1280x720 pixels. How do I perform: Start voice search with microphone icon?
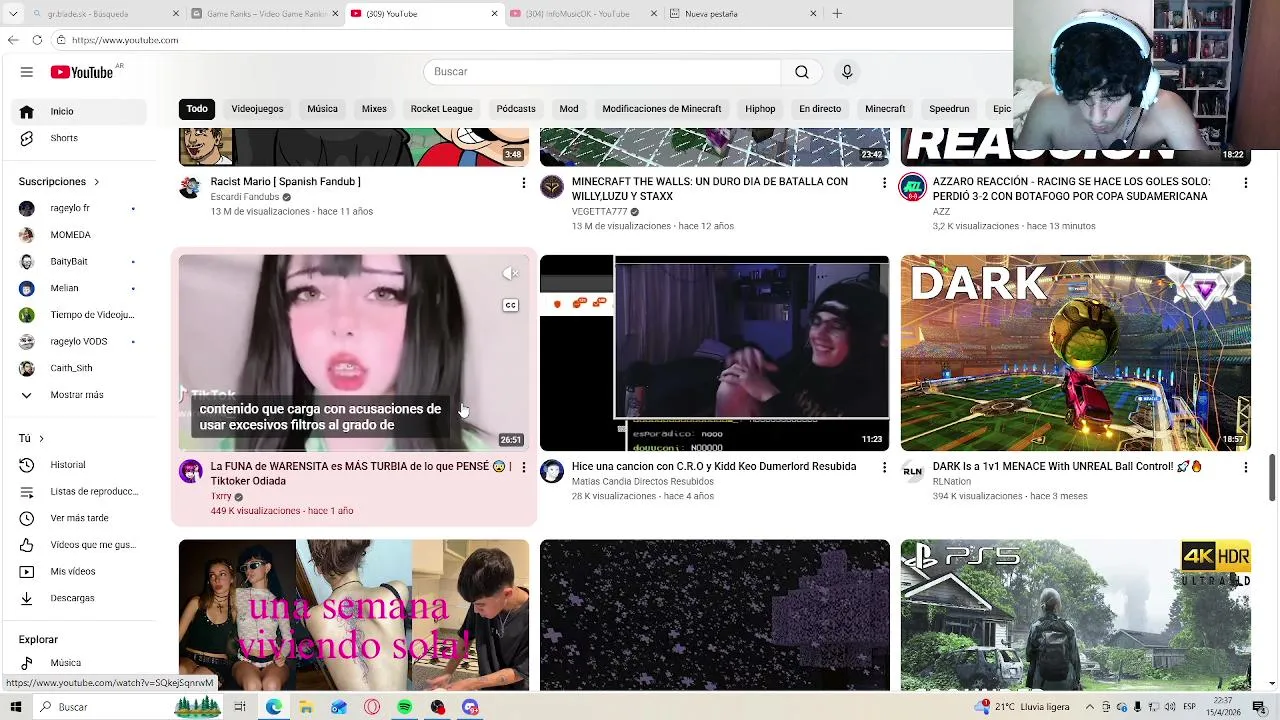click(847, 72)
